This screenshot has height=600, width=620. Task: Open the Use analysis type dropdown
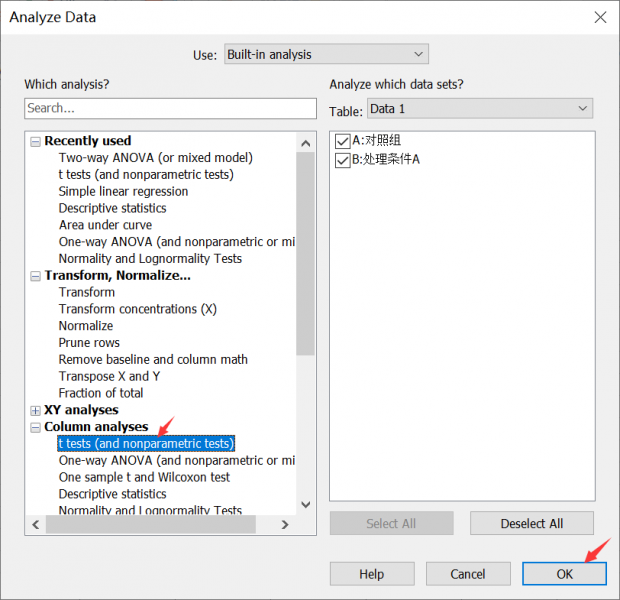325,54
